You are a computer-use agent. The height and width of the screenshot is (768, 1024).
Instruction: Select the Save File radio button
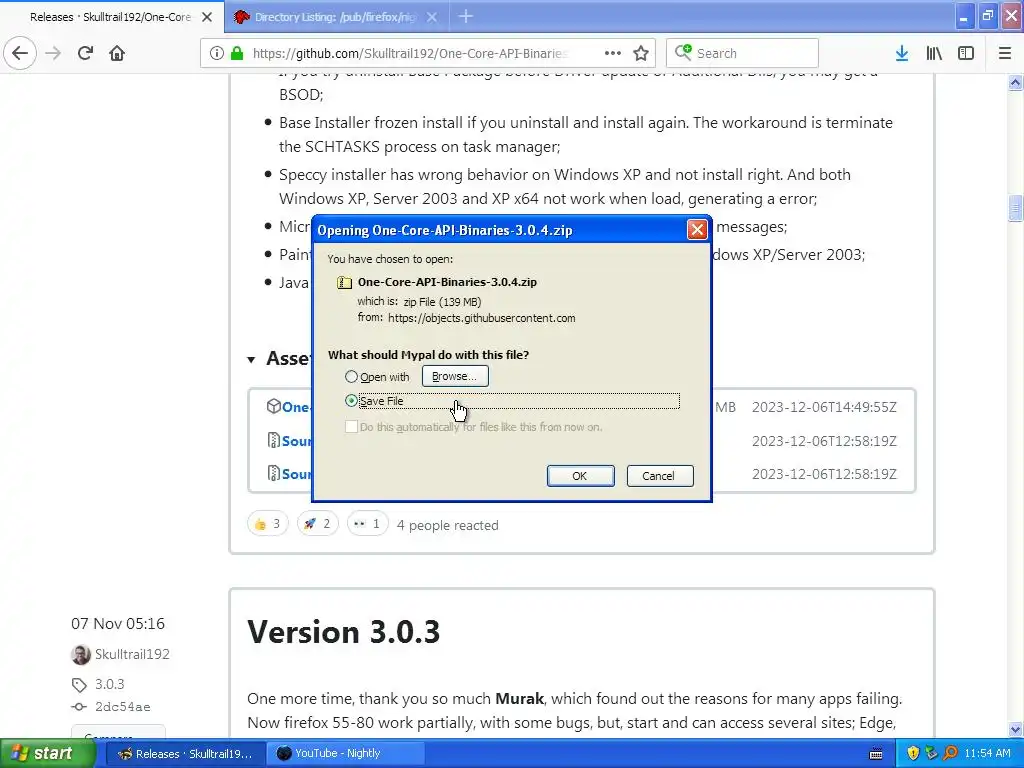pos(351,400)
